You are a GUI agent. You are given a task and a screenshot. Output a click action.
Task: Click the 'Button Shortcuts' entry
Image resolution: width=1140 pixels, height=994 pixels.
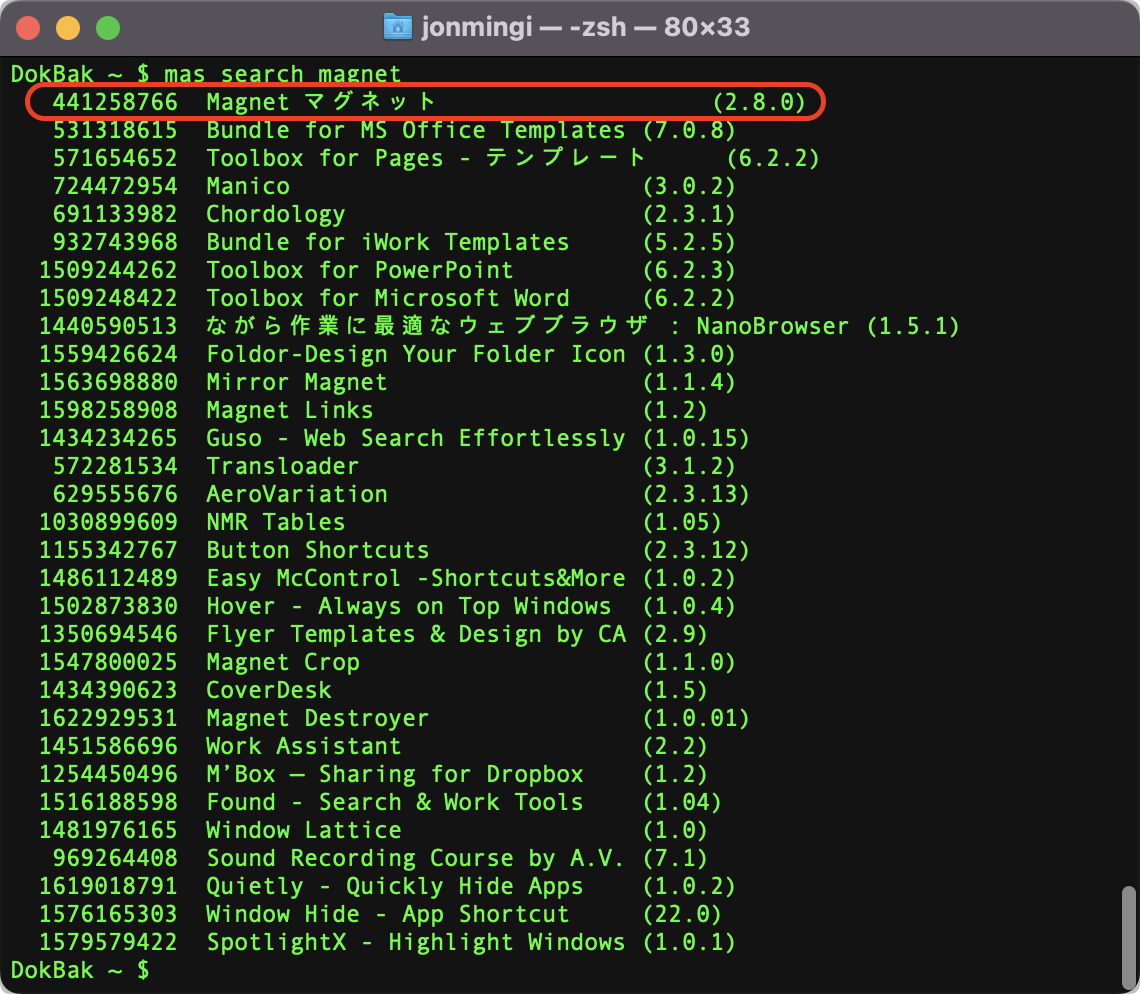pyautogui.click(x=318, y=550)
